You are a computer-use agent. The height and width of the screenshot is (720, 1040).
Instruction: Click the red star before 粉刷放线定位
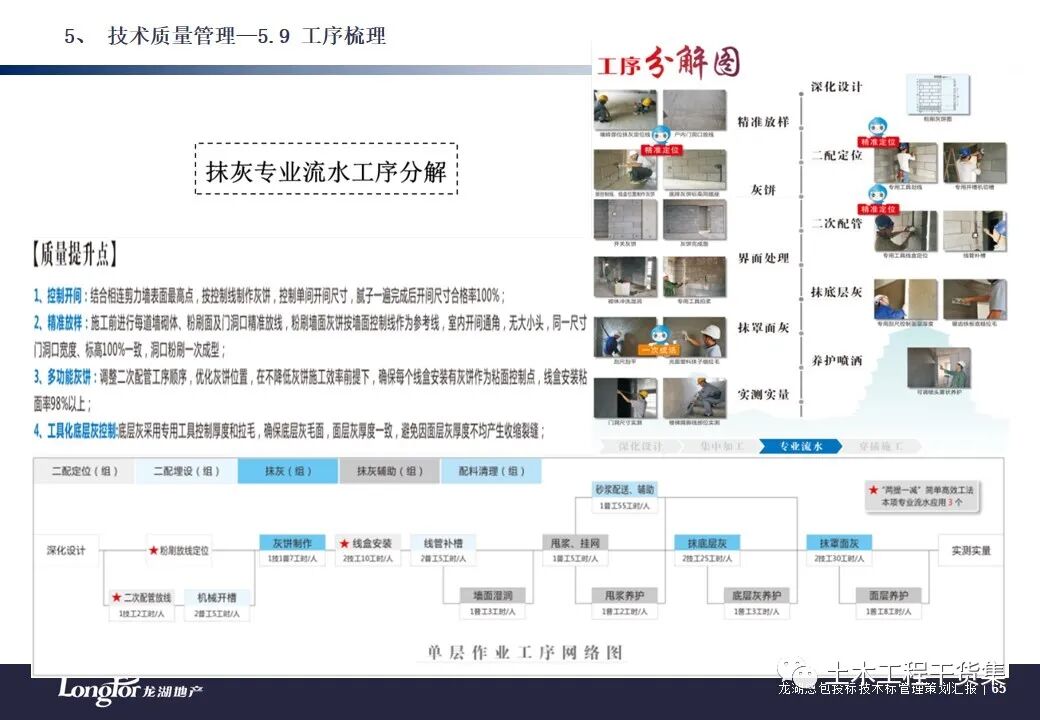tap(153, 548)
